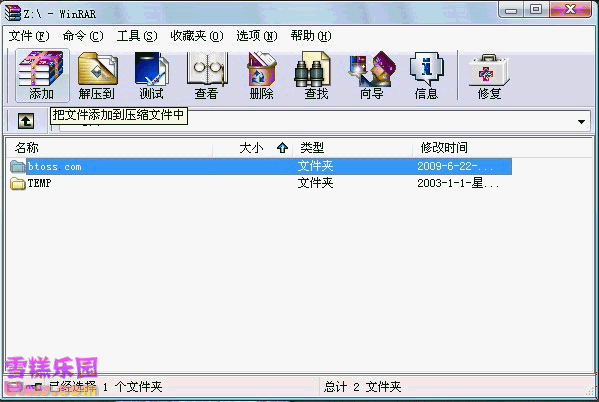The width and height of the screenshot is (599, 402).
Task: Click the 删除 (Delete) recycle icon
Action: [262, 76]
